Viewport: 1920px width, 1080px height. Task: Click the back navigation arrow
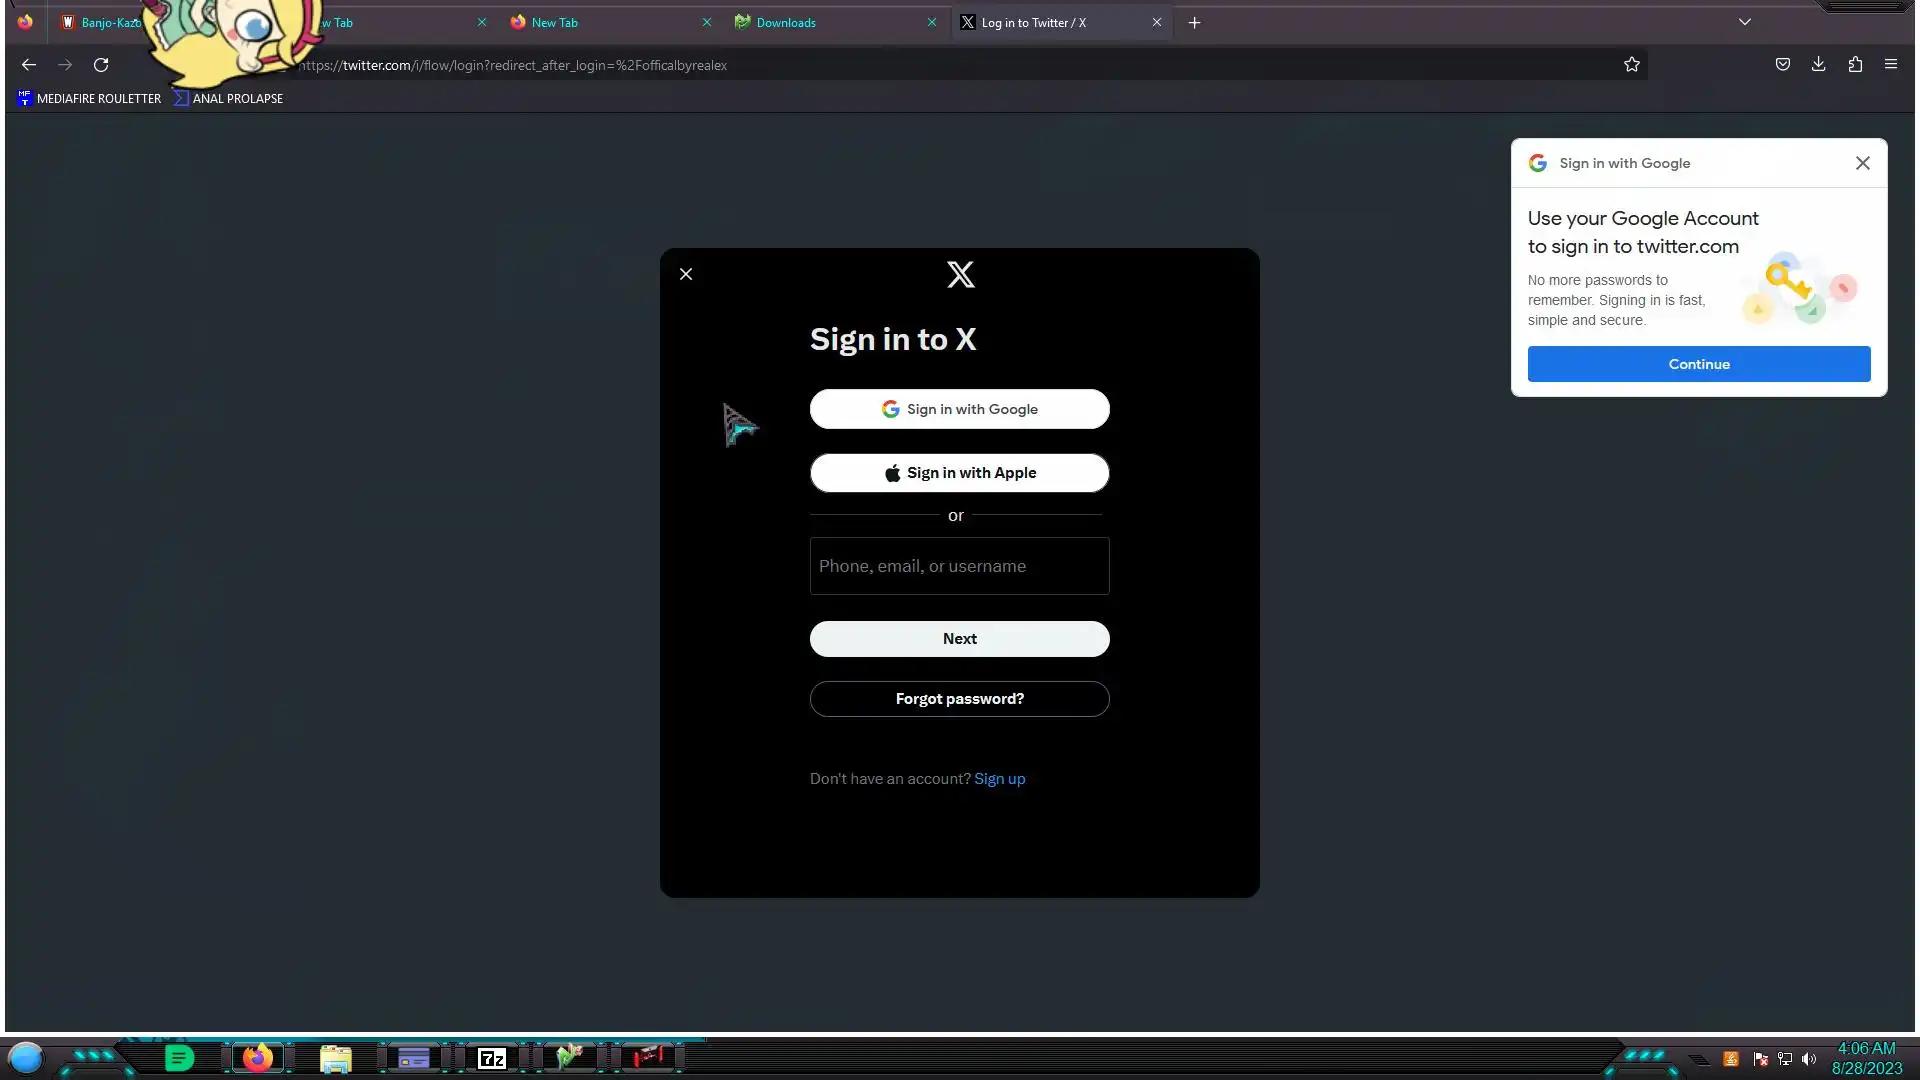click(29, 65)
